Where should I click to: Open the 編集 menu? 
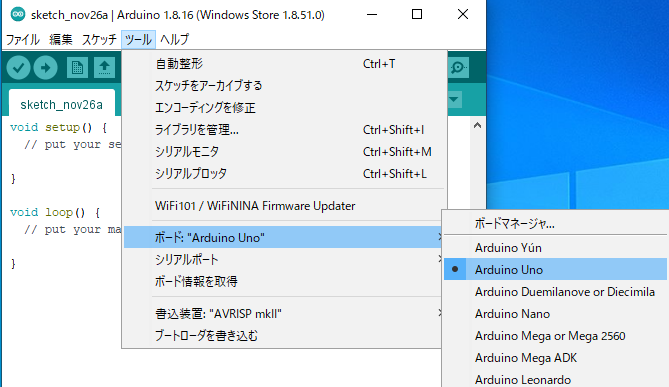[x=61, y=40]
